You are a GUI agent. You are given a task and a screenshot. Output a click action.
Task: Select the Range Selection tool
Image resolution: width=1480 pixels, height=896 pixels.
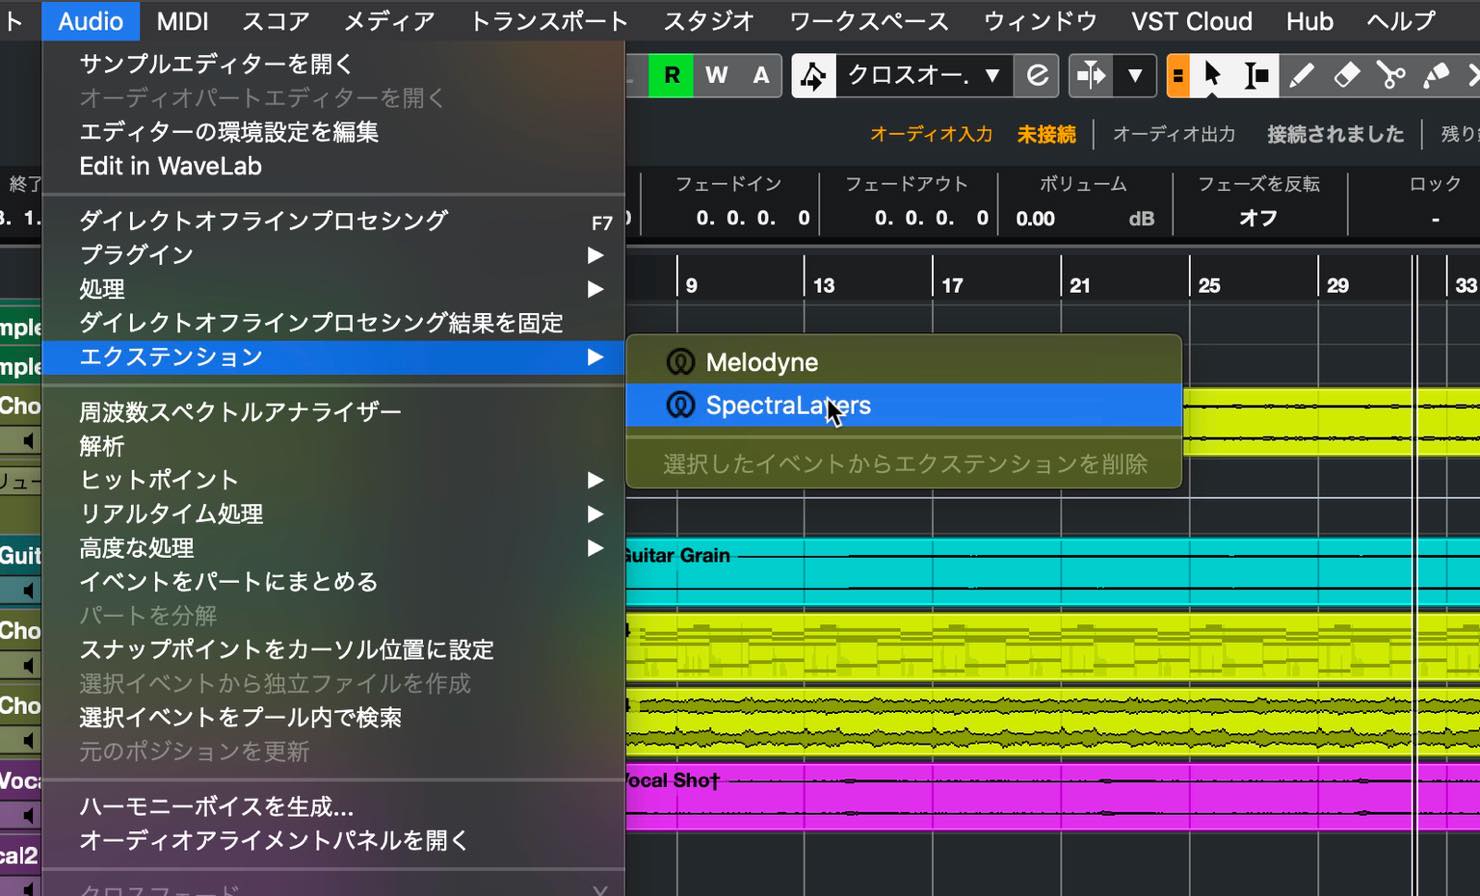pos(1256,76)
